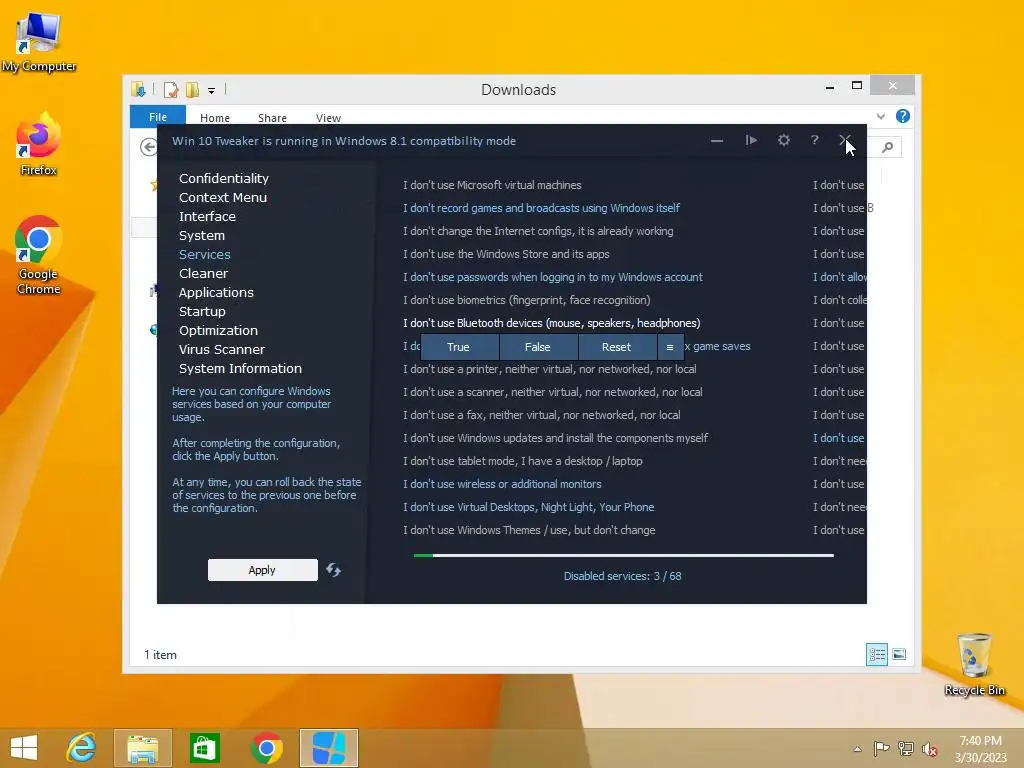1024x768 pixels.
Task: Toggle 'I don't use Bluetooth devices' option
Action: [552, 323]
